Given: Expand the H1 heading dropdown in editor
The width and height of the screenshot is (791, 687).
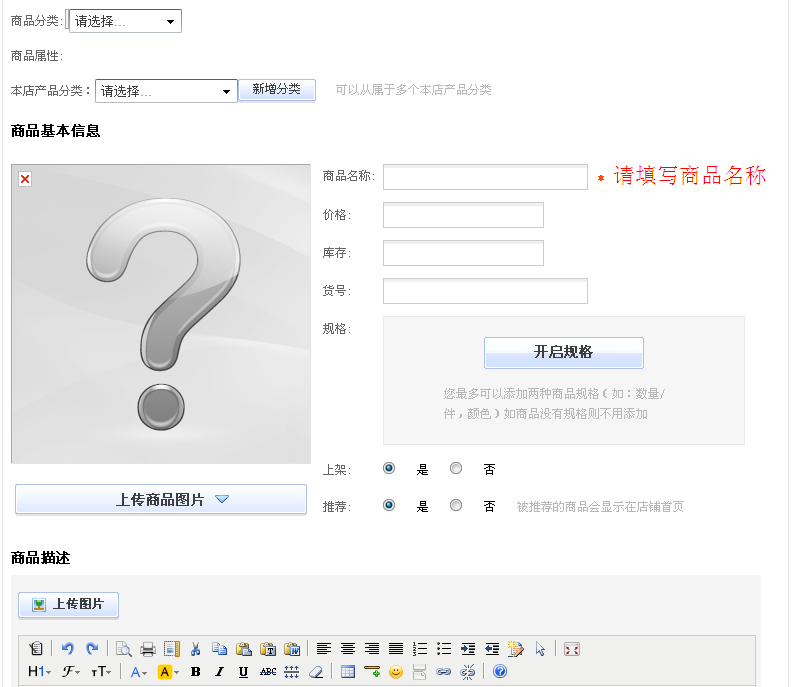Looking at the screenshot, I should pyautogui.click(x=39, y=672).
